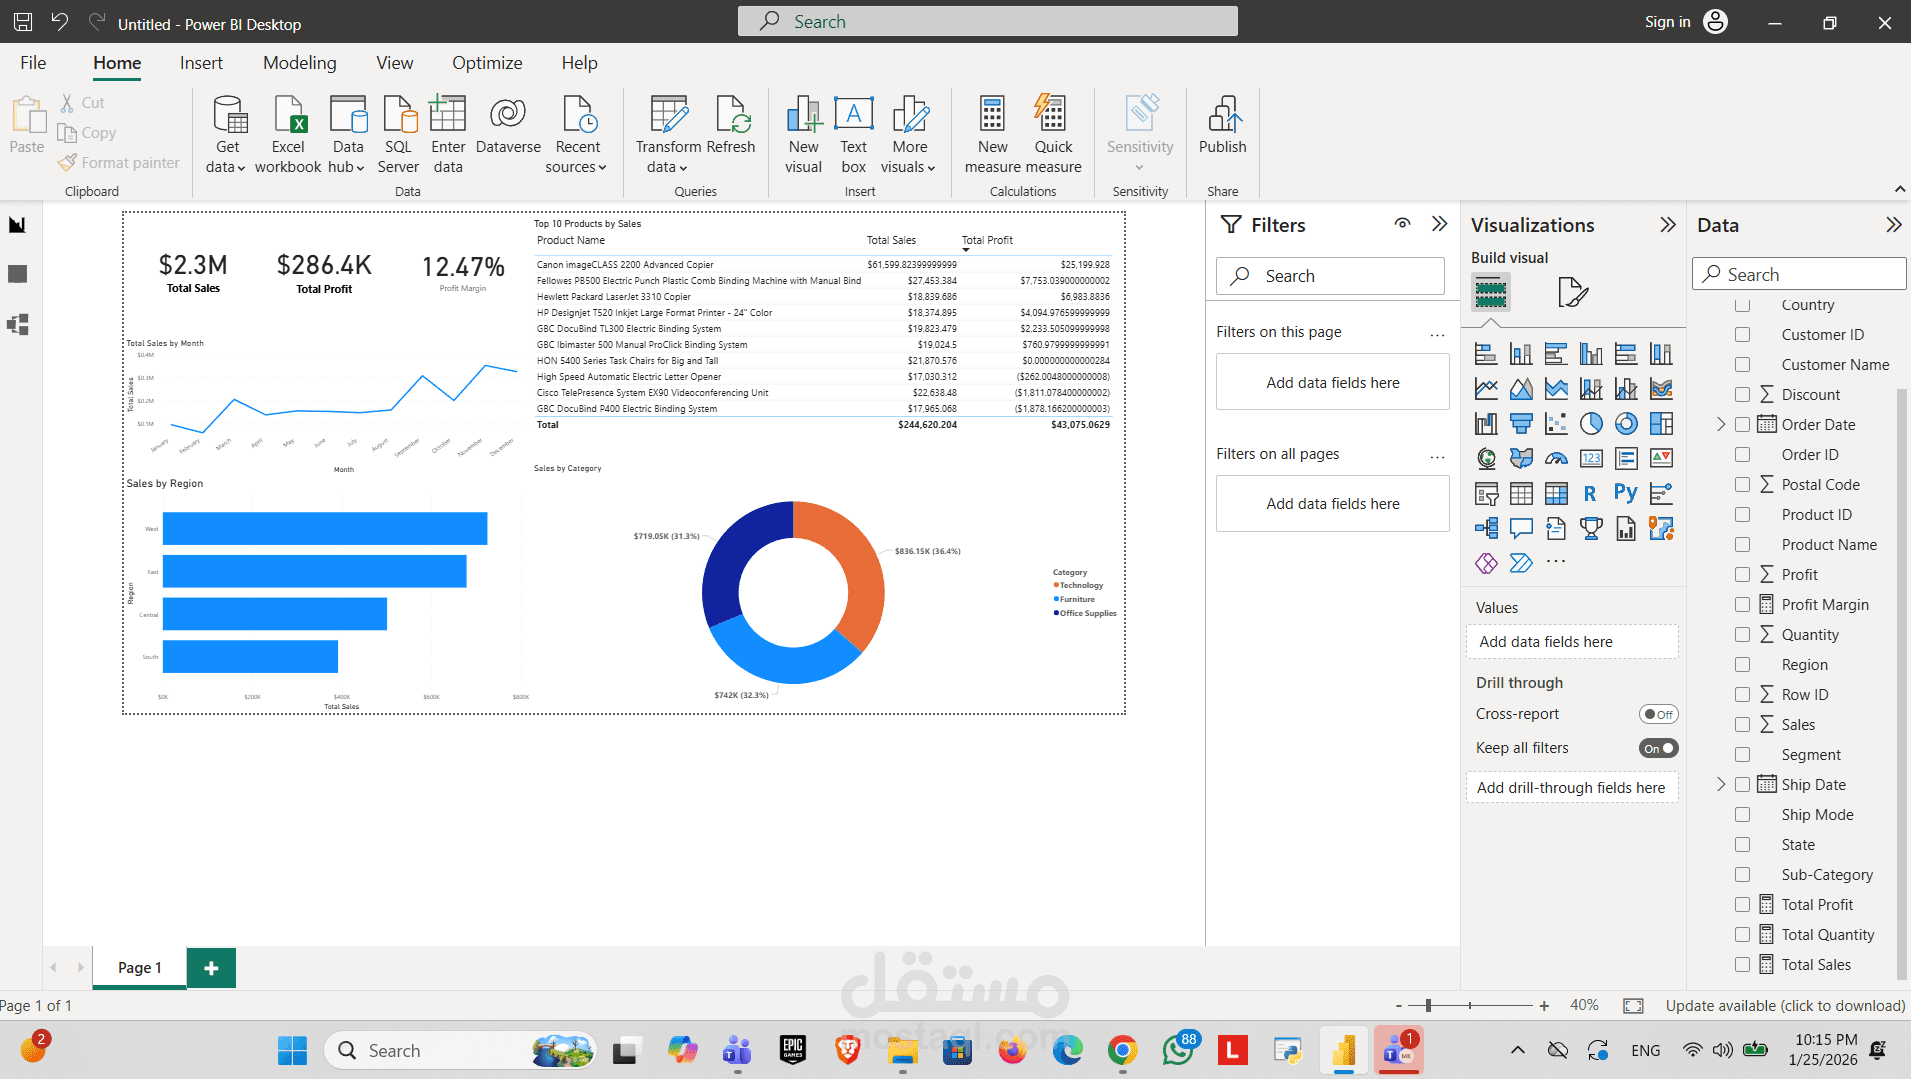The image size is (1911, 1079).
Task: Click the Undo arrow in the title bar
Action: [x=60, y=22]
